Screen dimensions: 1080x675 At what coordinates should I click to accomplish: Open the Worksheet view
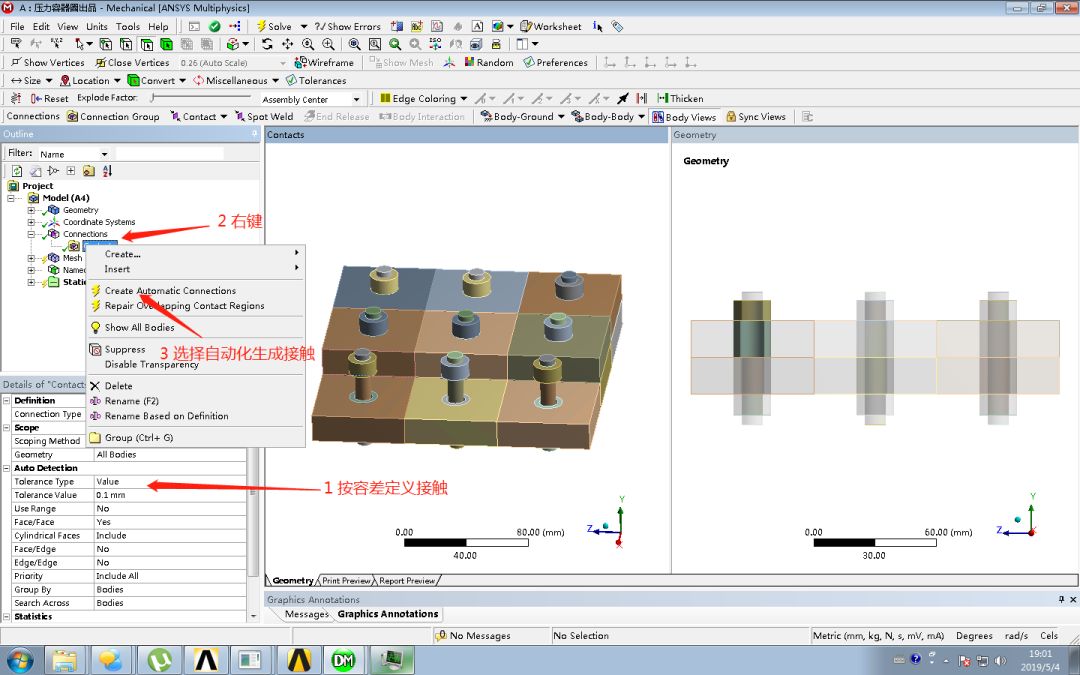(x=550, y=25)
